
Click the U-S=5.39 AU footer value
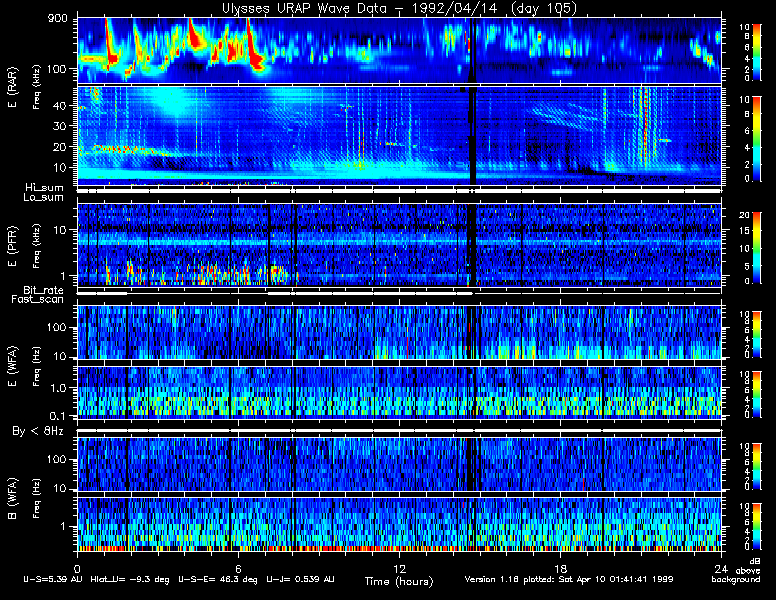point(53,579)
